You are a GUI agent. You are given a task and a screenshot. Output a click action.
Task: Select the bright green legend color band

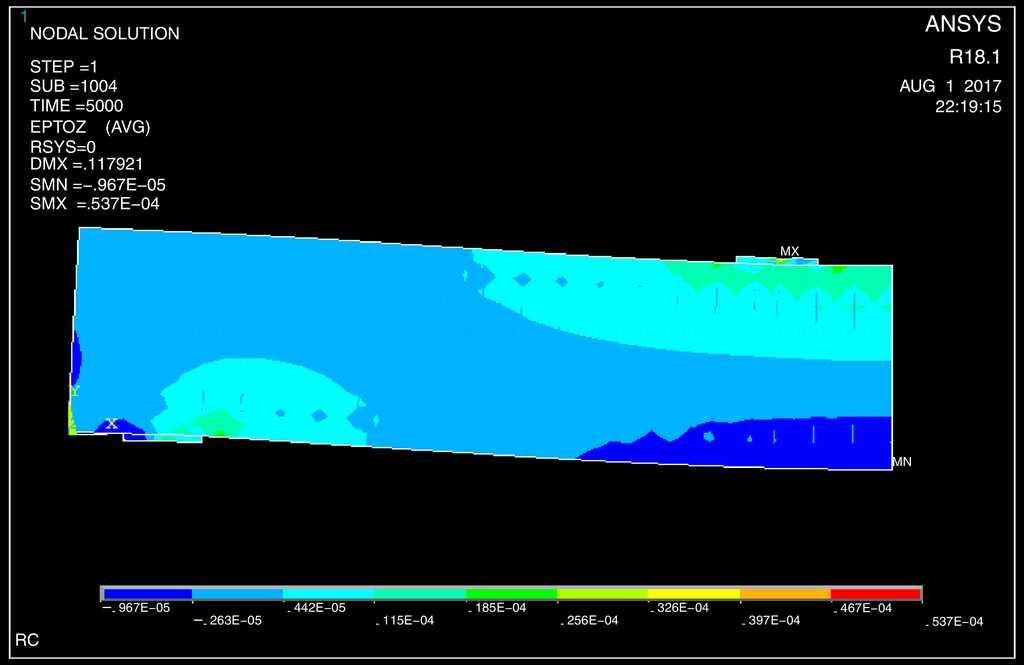[511, 594]
